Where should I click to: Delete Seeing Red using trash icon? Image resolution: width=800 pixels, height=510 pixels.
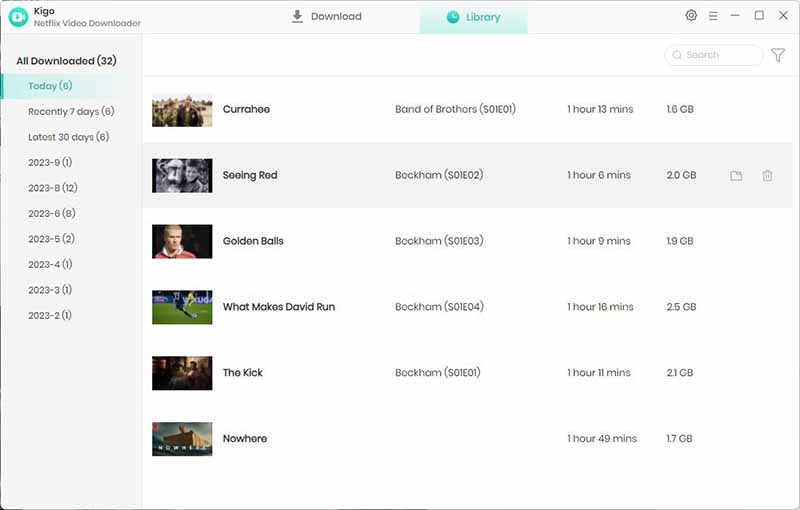click(x=767, y=176)
